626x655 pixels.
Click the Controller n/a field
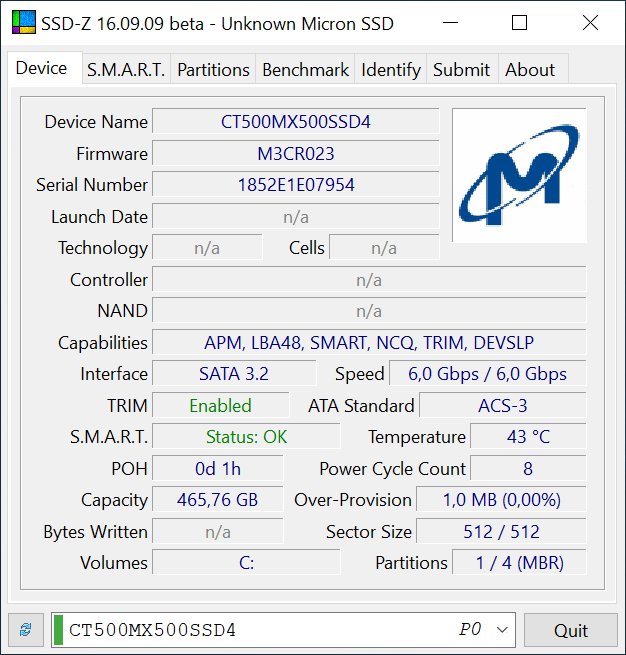coord(369,279)
